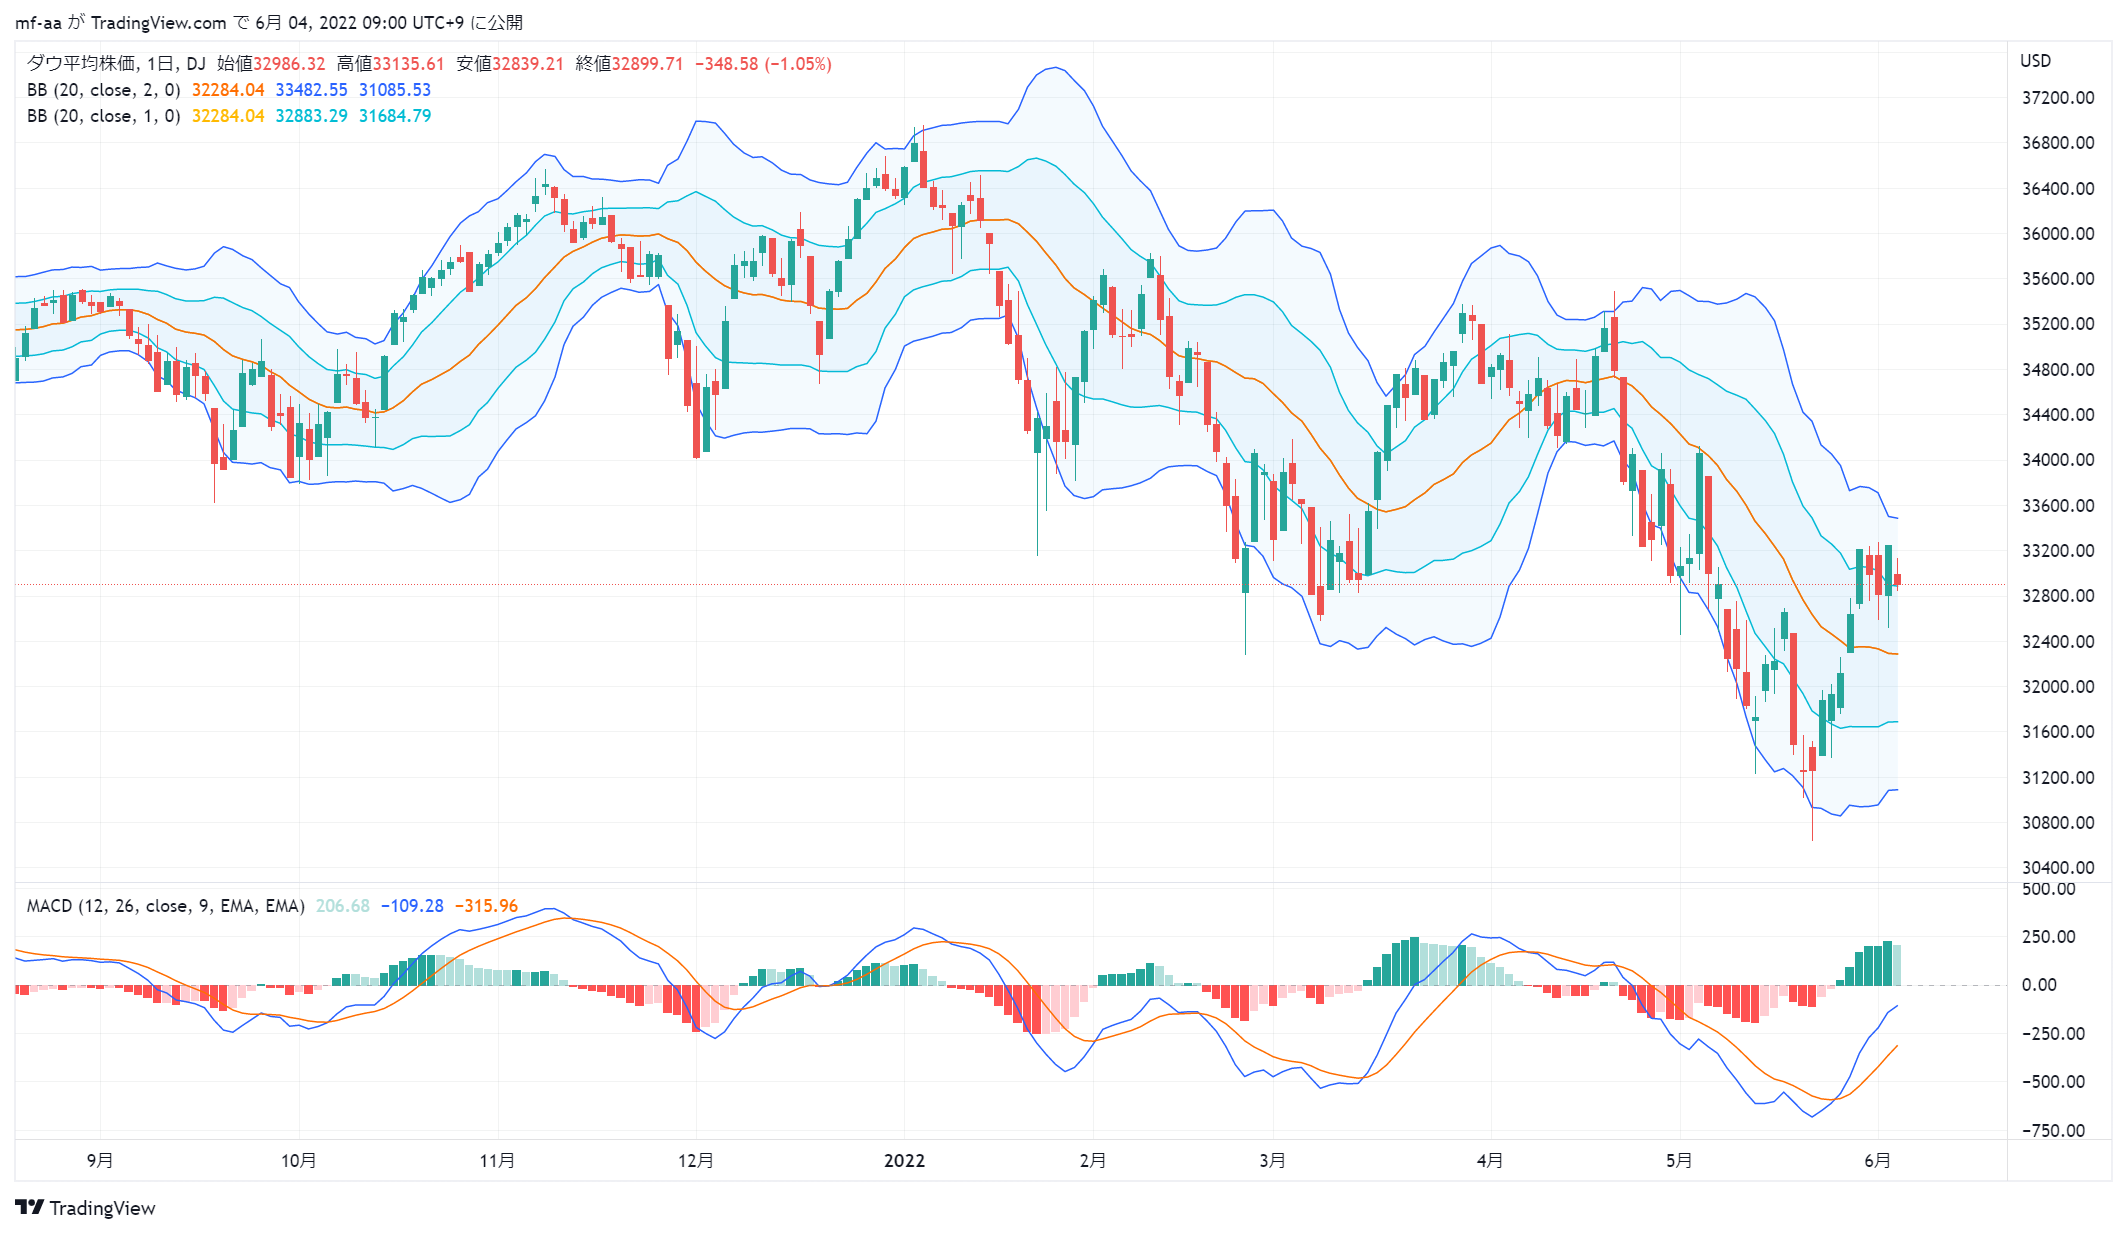The width and height of the screenshot is (2127, 1234).
Task: Click the 6月 label on time axis
Action: 1878,1160
